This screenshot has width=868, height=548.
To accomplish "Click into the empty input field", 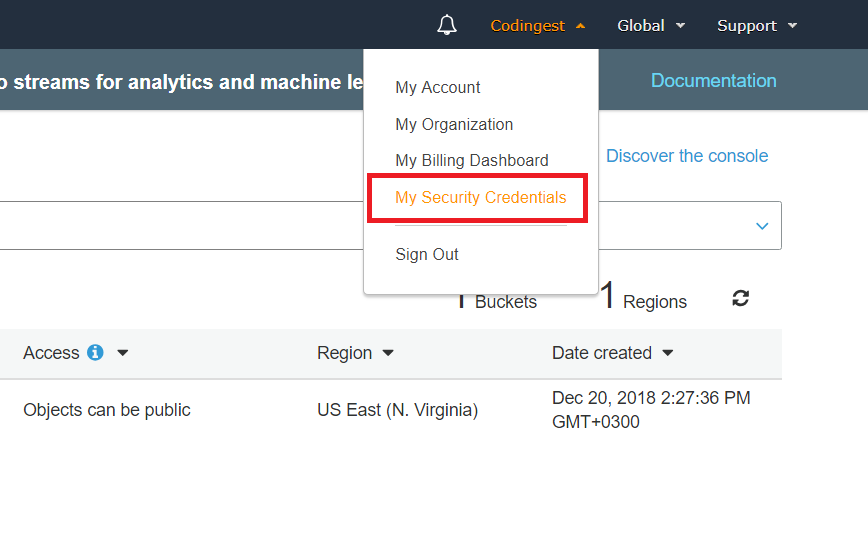I will pos(180,226).
